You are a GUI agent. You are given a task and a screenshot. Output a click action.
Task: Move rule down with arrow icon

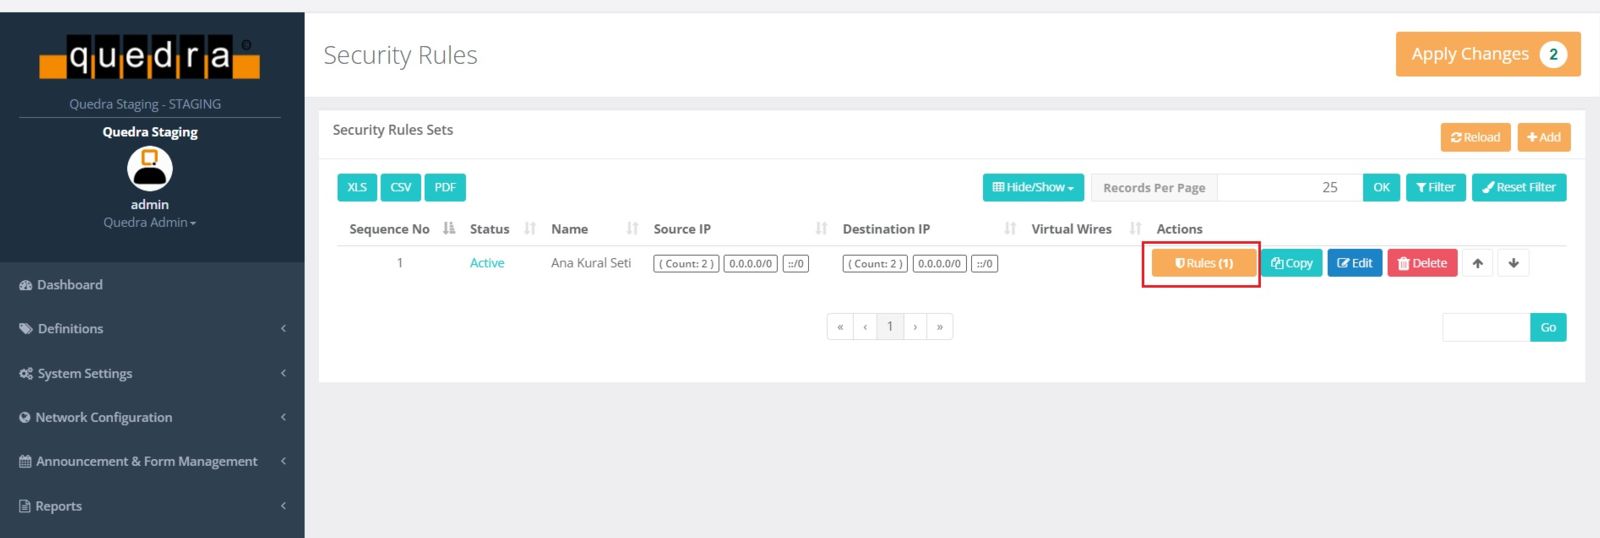(1513, 263)
